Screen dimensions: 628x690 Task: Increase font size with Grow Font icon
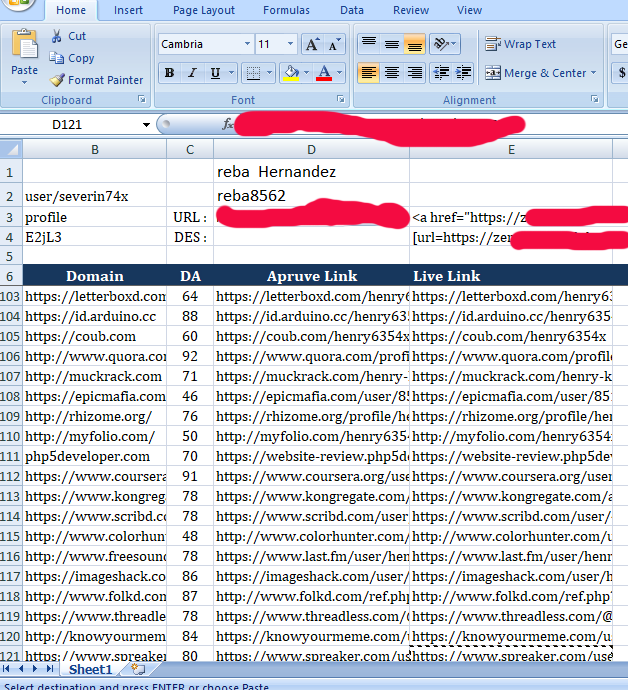pos(312,44)
